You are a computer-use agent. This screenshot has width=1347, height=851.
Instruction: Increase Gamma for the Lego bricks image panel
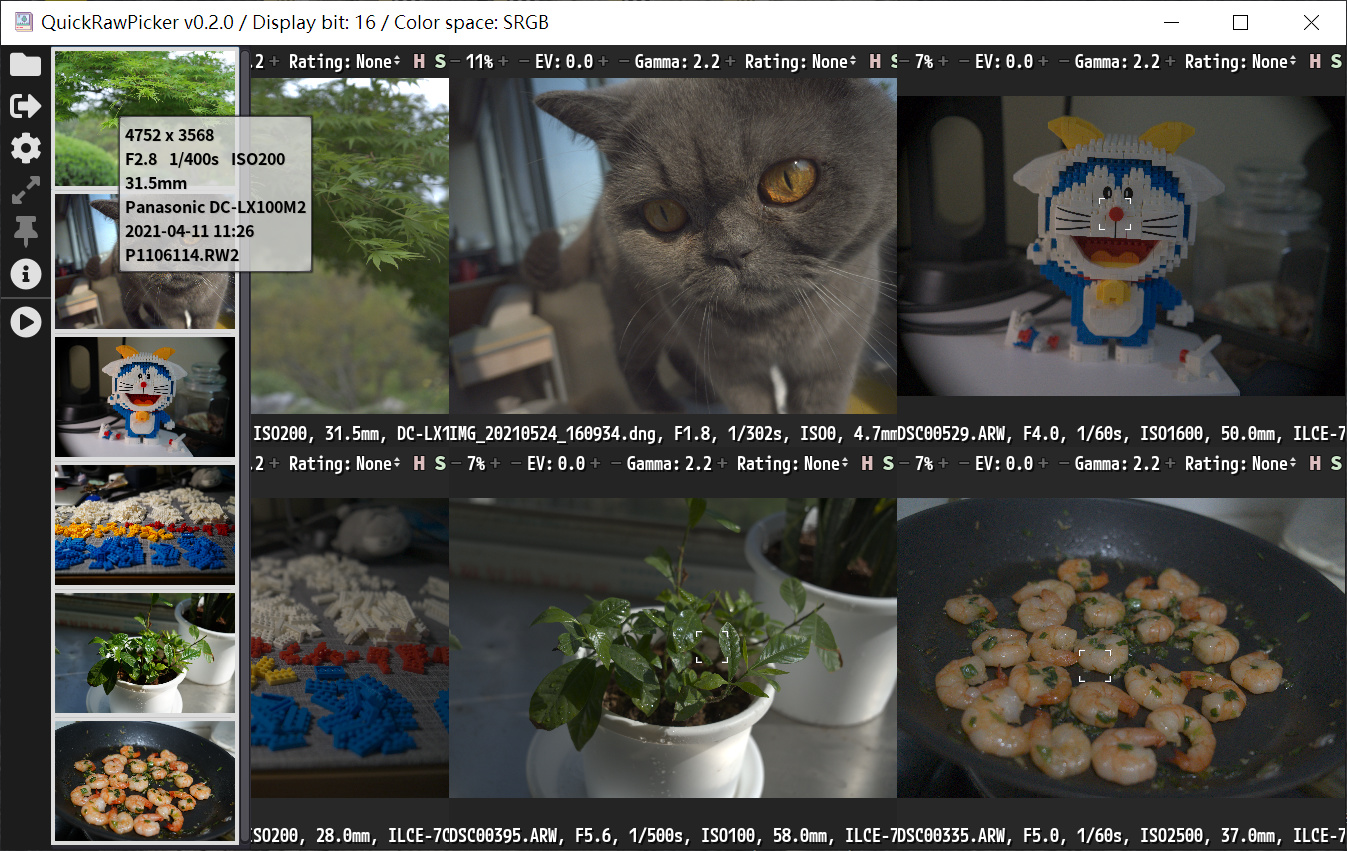pos(275,464)
